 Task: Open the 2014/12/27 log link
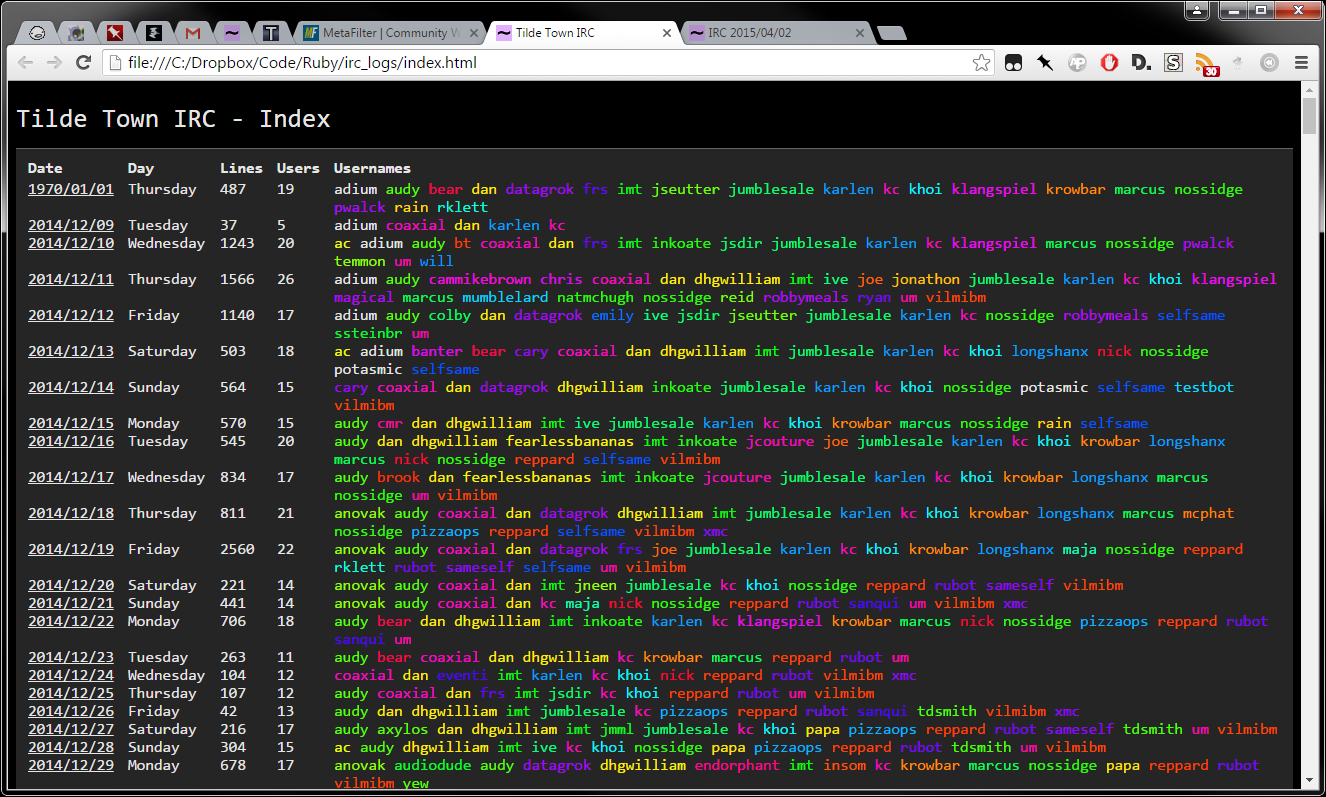(x=71, y=729)
